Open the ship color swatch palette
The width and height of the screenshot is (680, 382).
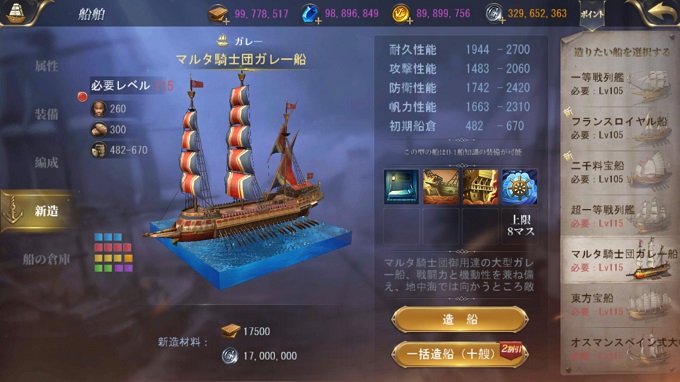(x=113, y=253)
